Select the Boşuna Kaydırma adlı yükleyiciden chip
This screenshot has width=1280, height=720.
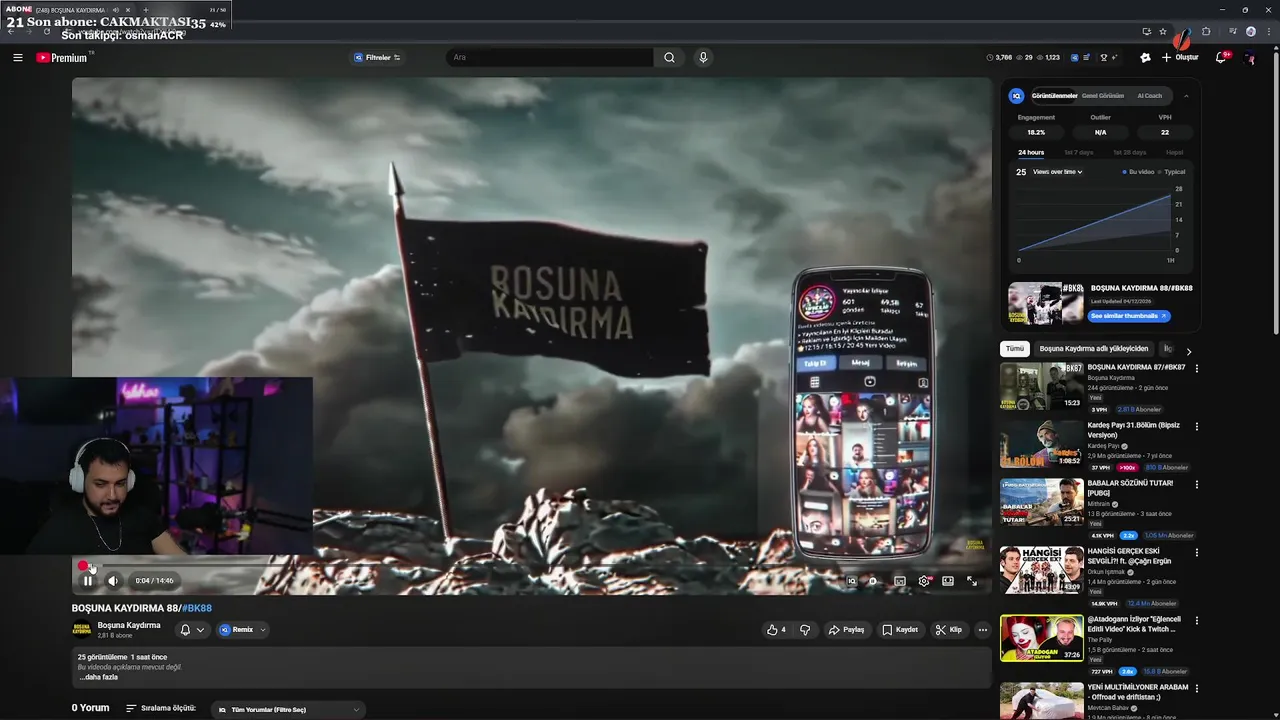[1093, 349]
